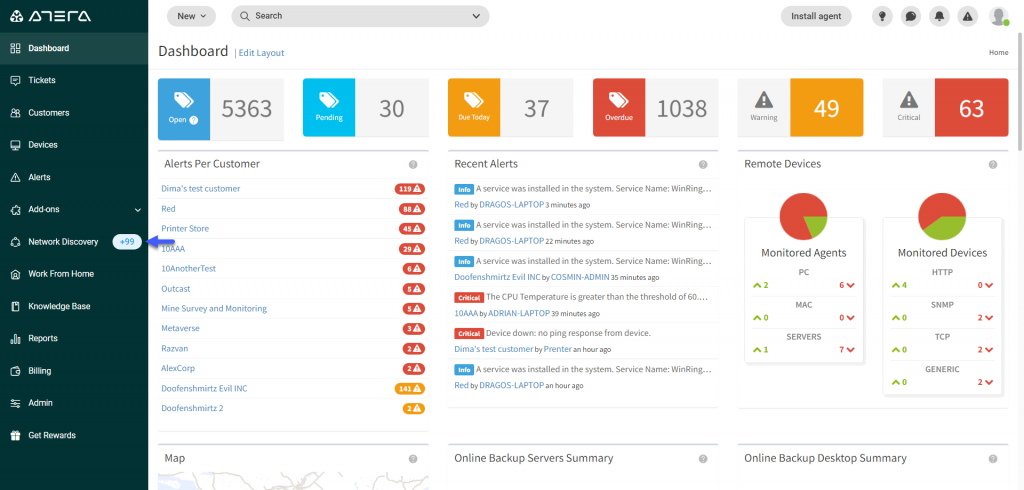This screenshot has height=490, width=1024.
Task: Click the Install agent button
Action: click(815, 16)
